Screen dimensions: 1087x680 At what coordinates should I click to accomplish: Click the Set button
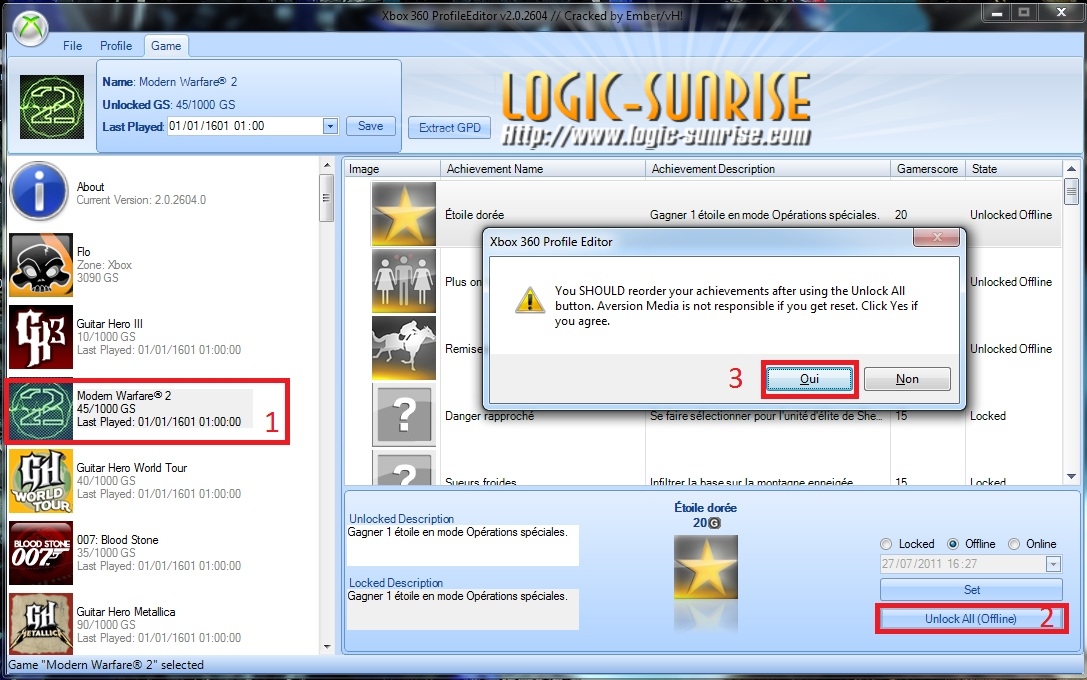[971, 590]
